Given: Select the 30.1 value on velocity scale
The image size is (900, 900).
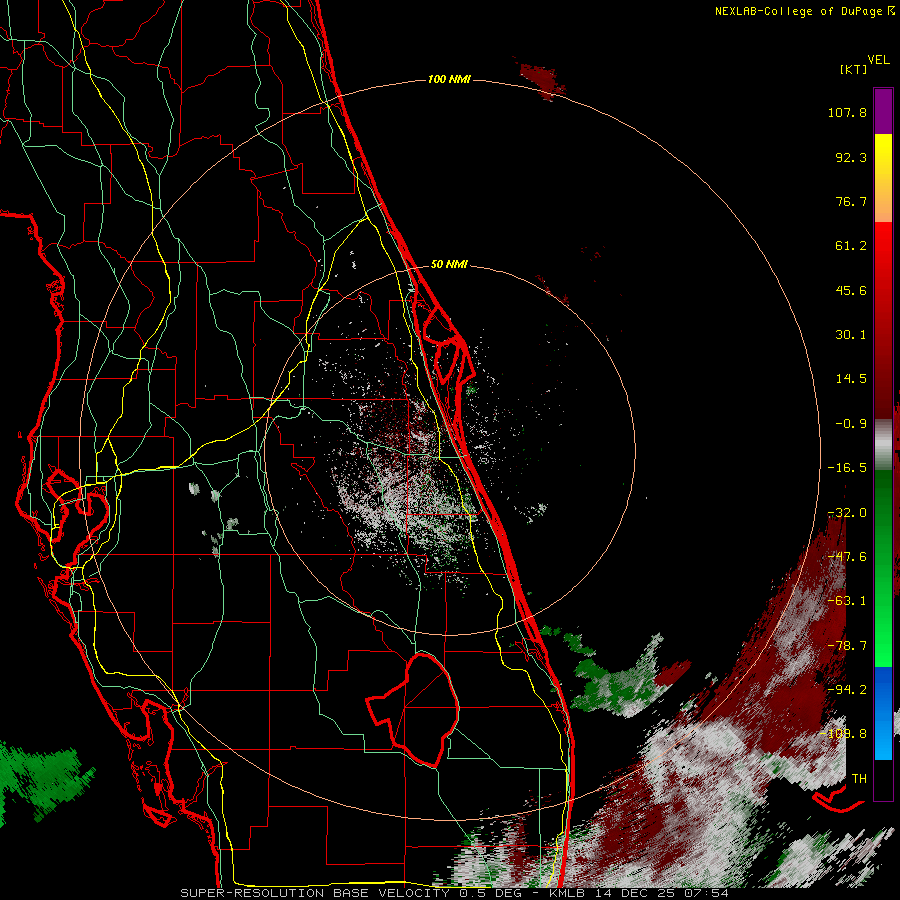Looking at the screenshot, I should tap(851, 335).
